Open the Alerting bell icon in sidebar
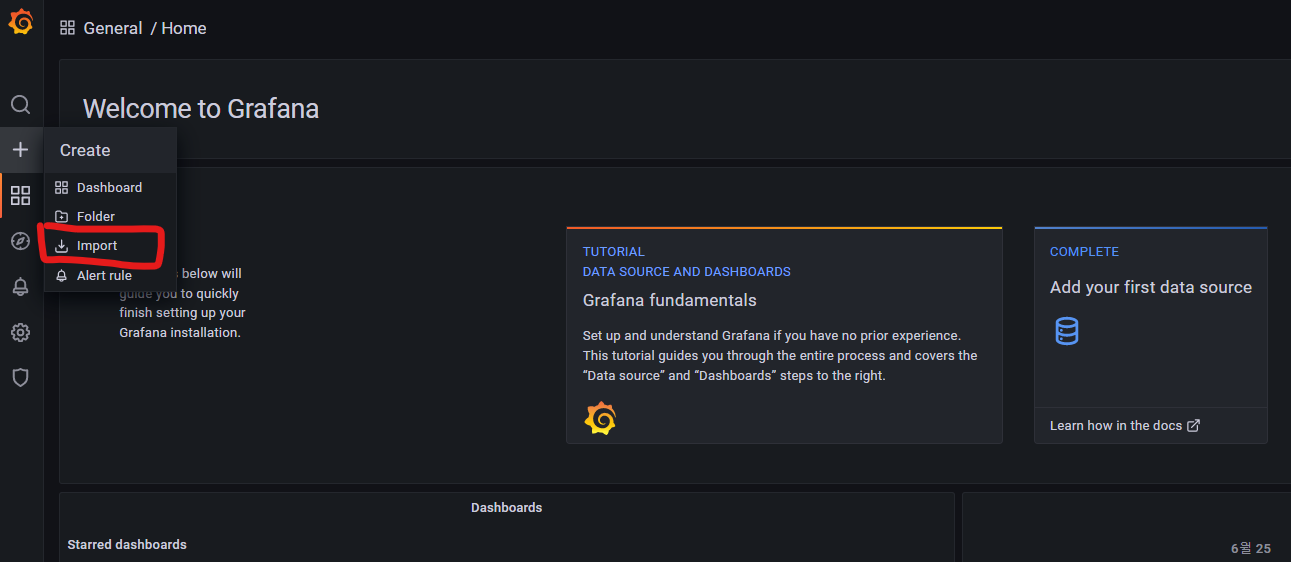The width and height of the screenshot is (1291, 562). [20, 287]
